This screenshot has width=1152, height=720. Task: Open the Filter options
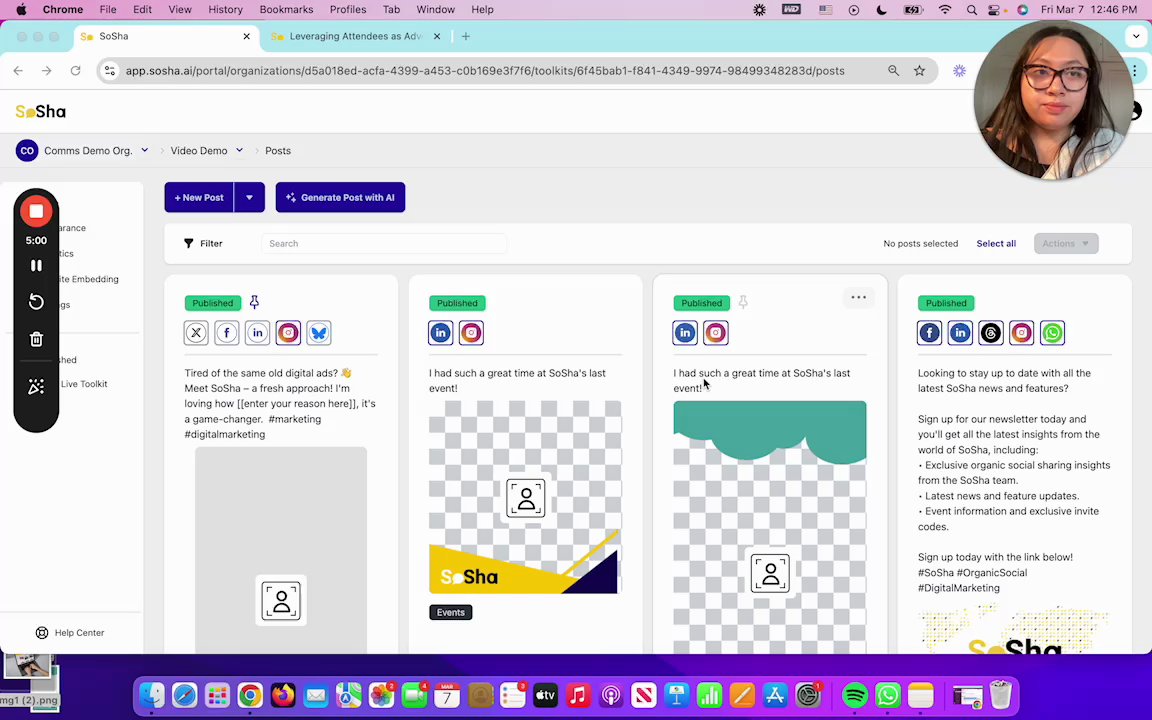(x=203, y=243)
